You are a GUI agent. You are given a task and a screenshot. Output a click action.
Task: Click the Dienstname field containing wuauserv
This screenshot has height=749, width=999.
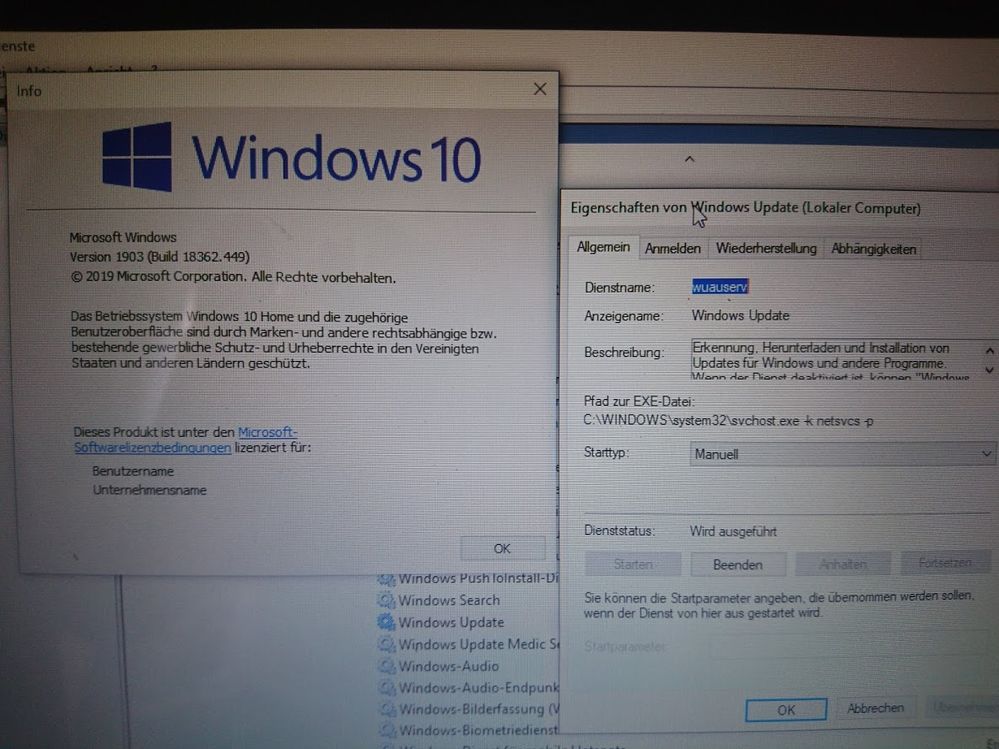pos(720,287)
